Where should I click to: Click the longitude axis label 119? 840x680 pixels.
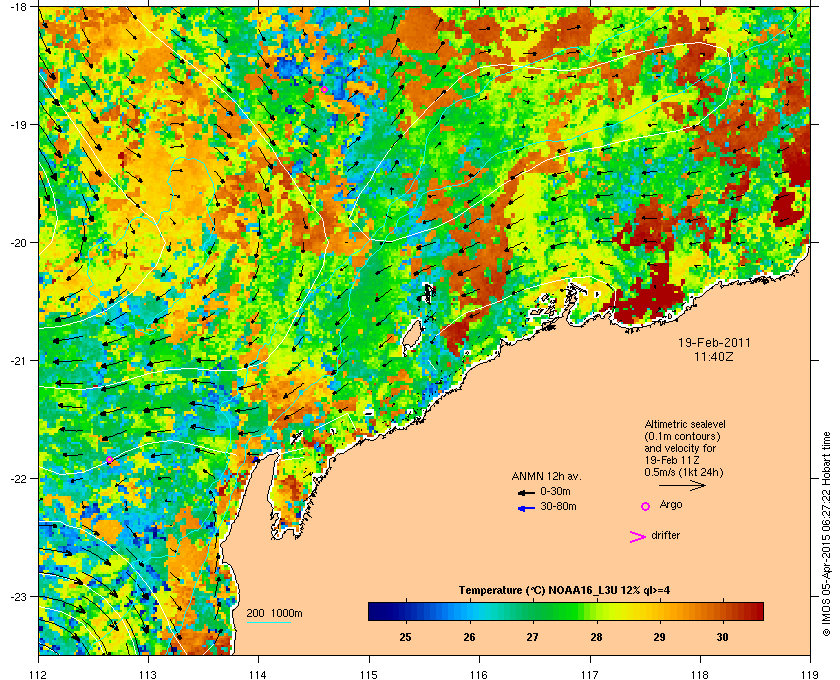click(x=810, y=675)
